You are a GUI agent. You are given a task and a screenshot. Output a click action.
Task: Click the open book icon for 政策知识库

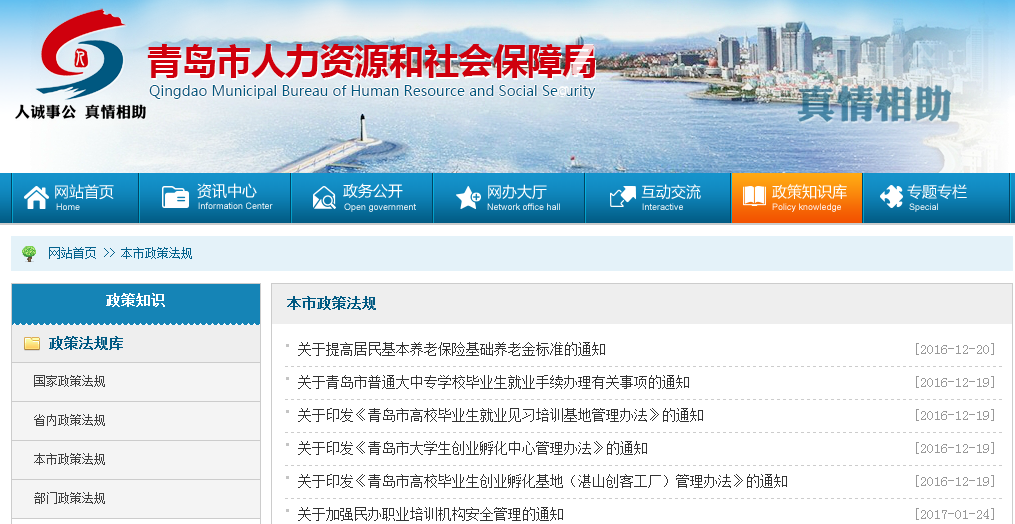coord(752,198)
